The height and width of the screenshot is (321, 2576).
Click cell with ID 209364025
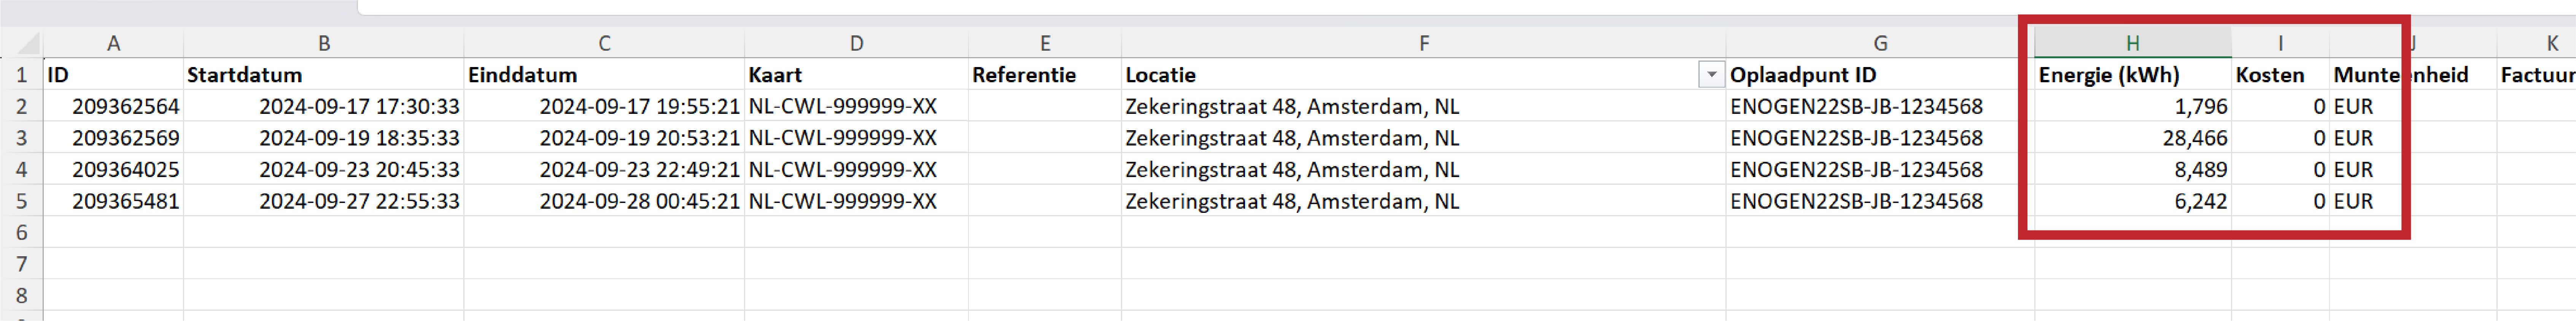[113, 170]
